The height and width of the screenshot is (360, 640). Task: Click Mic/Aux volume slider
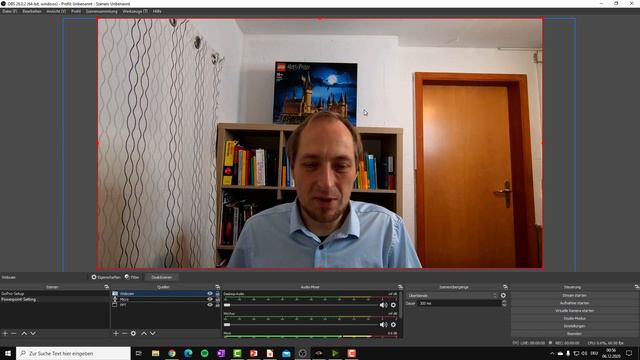tap(301, 325)
